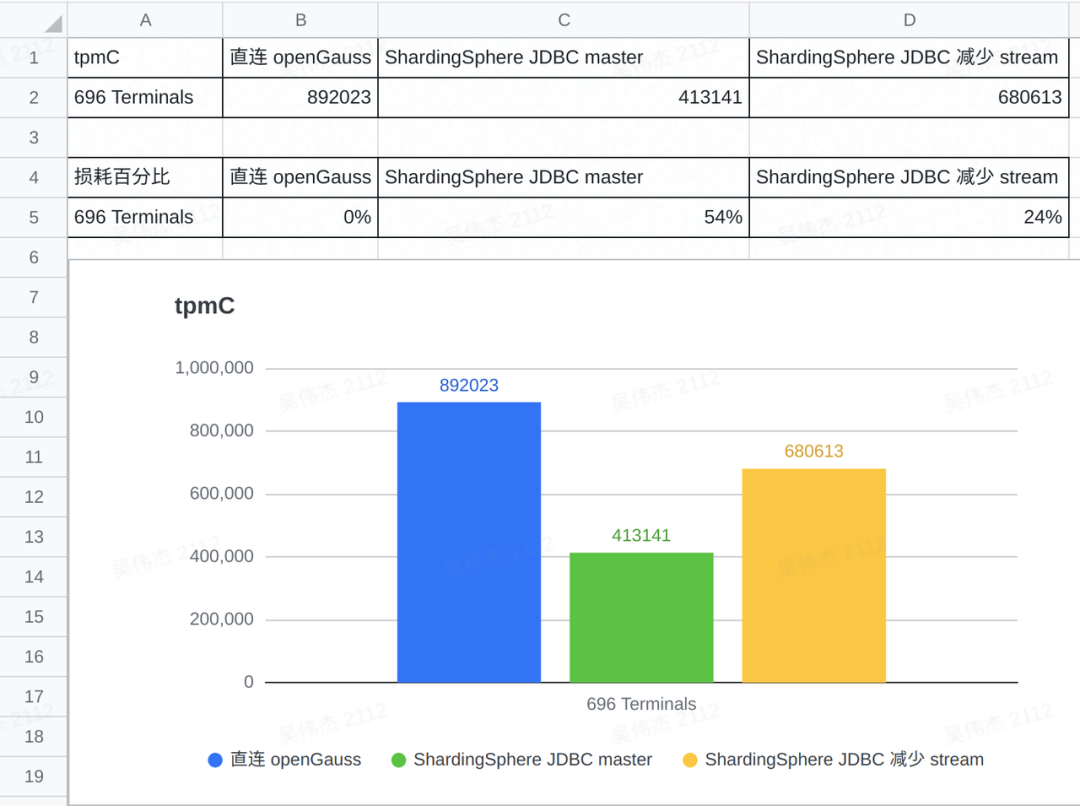Screen dimensions: 1080x806
Task: Click y-axis label 200,000
Action: [x=222, y=619]
